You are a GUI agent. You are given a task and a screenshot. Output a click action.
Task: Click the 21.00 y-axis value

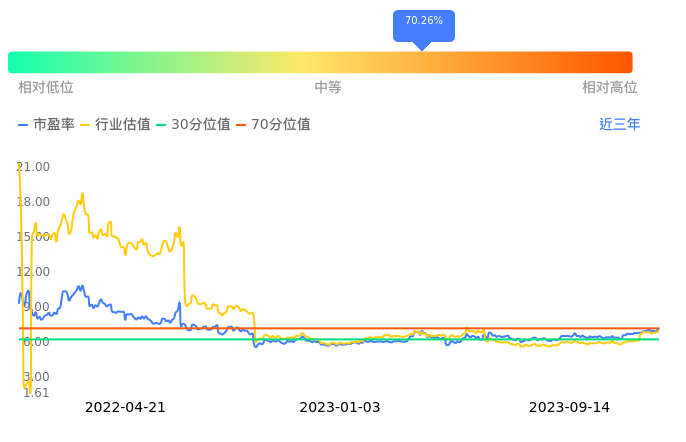coord(34,167)
